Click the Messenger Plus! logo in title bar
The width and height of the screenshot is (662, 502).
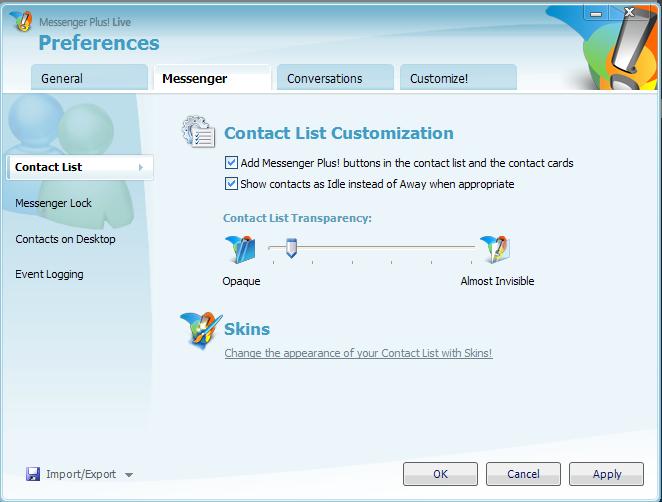pyautogui.click(x=20, y=22)
